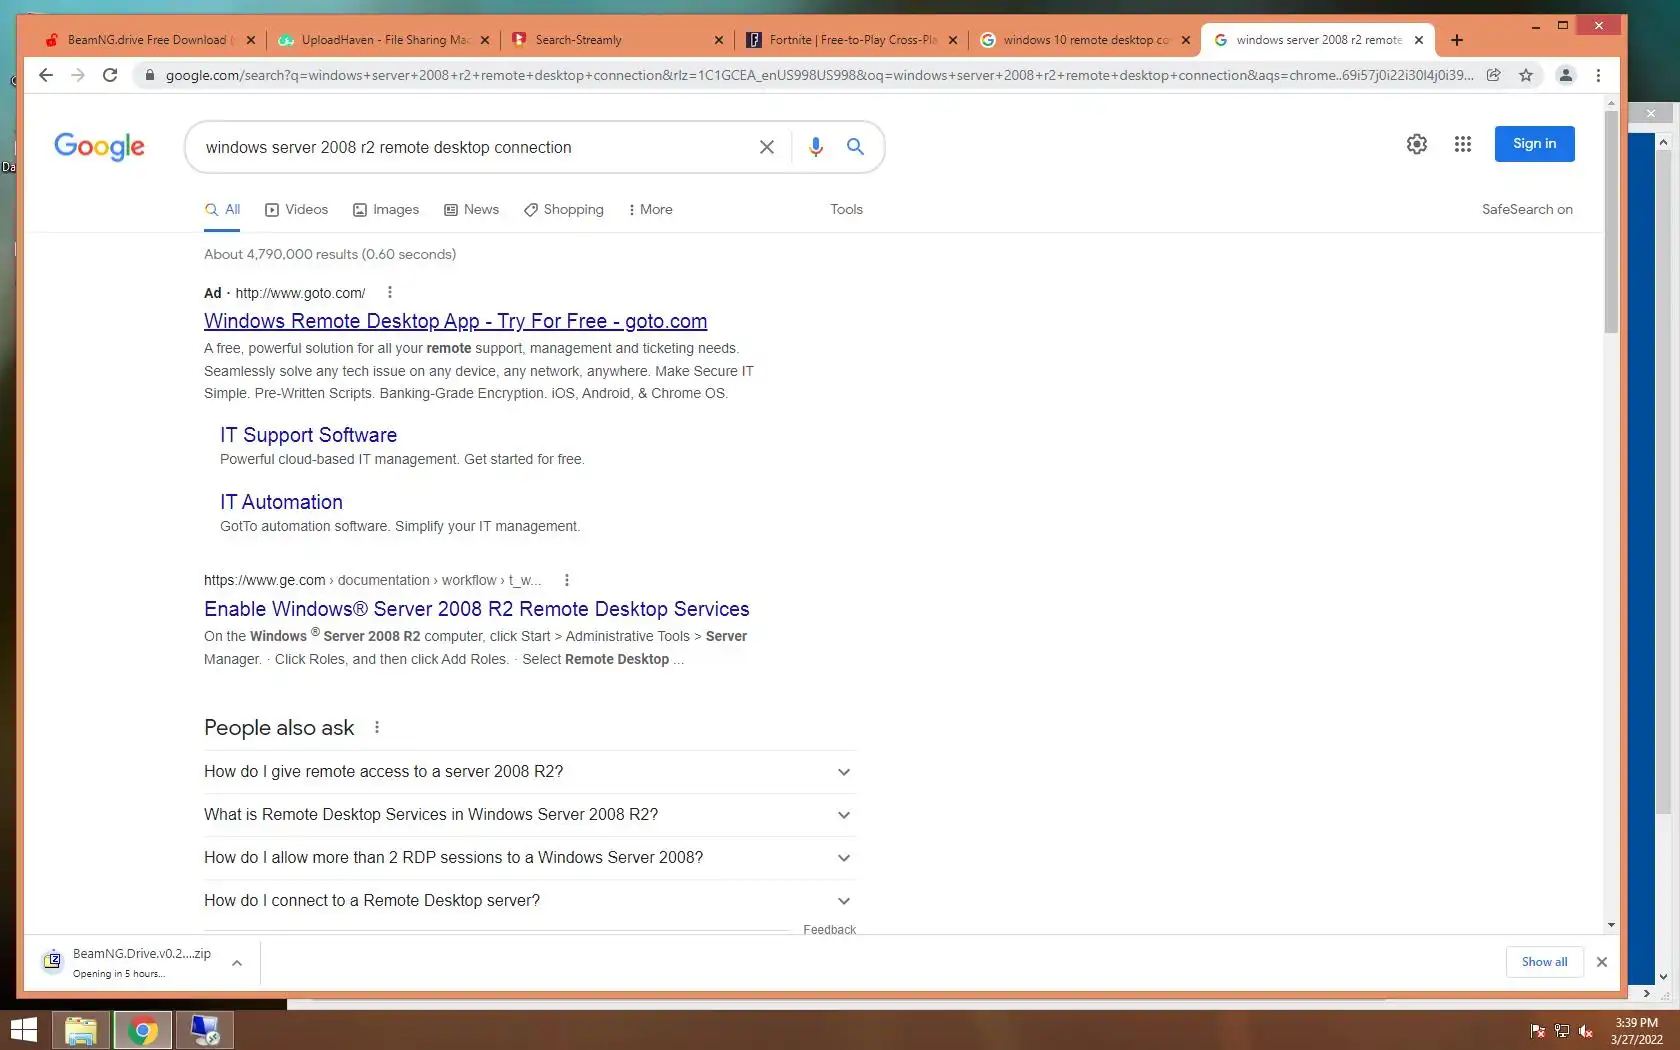Submit search with the magnifier icon
Viewport: 1680px width, 1050px height.
point(855,147)
